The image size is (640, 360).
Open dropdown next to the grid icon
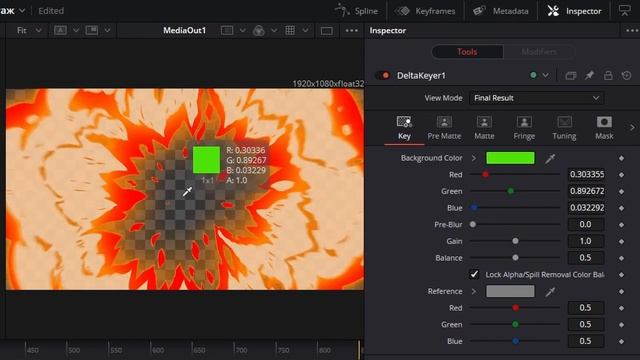click(305, 31)
